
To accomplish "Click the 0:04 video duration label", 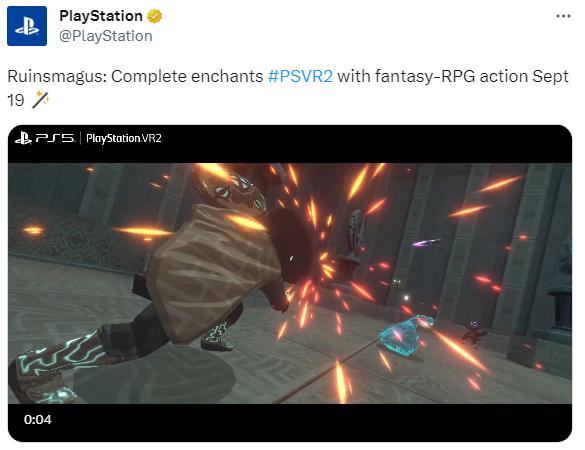I will pos(38,420).
